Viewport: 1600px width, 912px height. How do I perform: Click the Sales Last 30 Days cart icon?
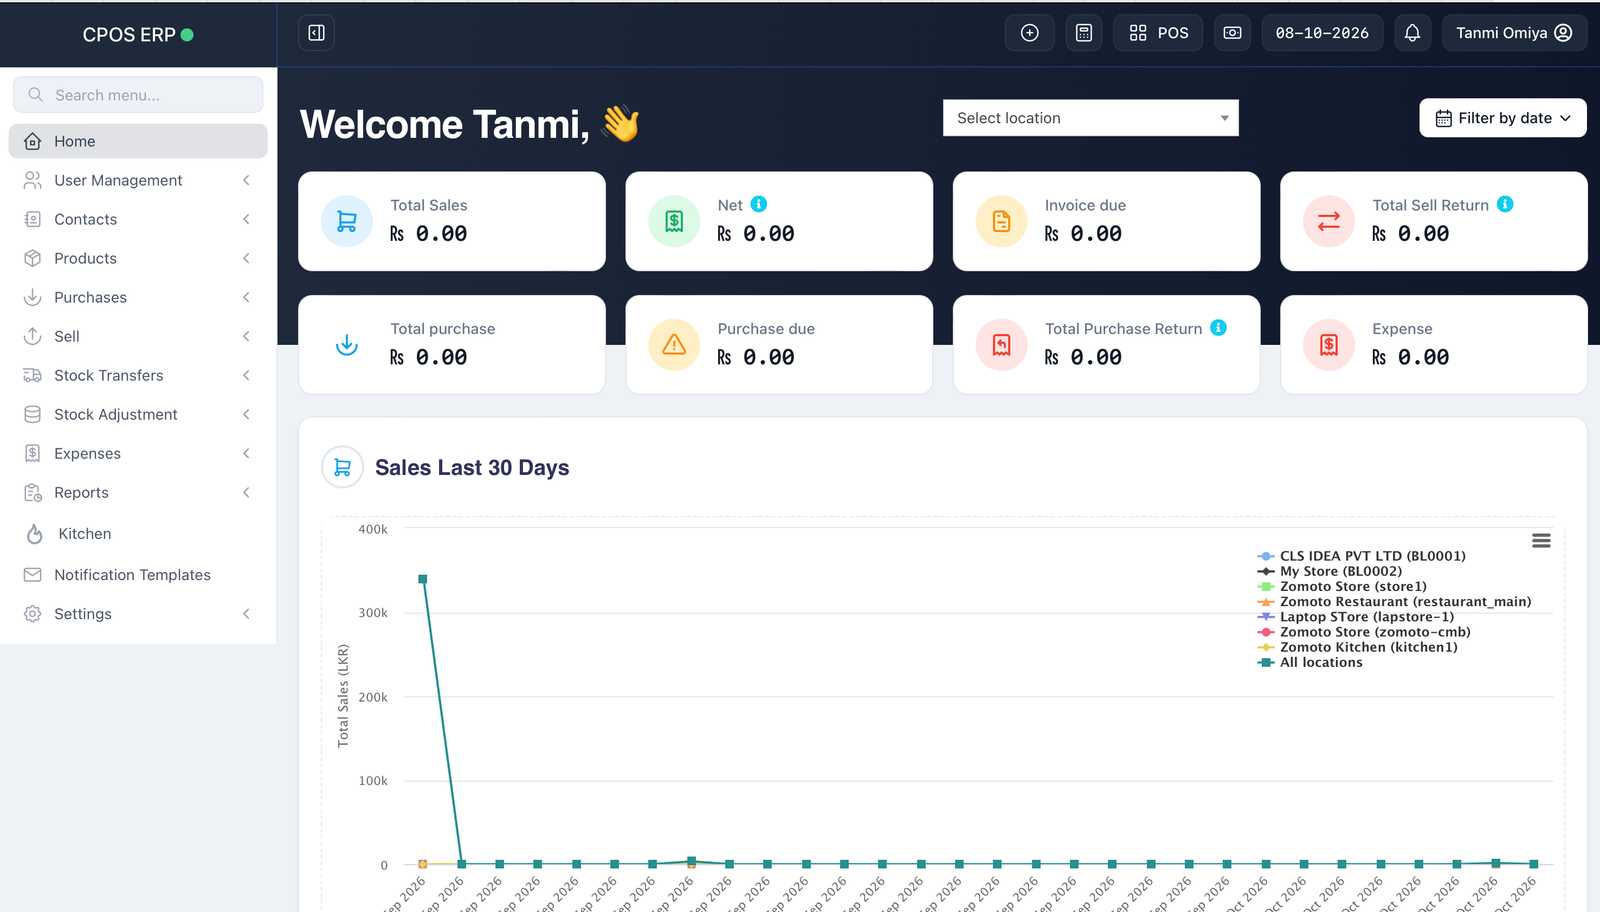pyautogui.click(x=342, y=467)
